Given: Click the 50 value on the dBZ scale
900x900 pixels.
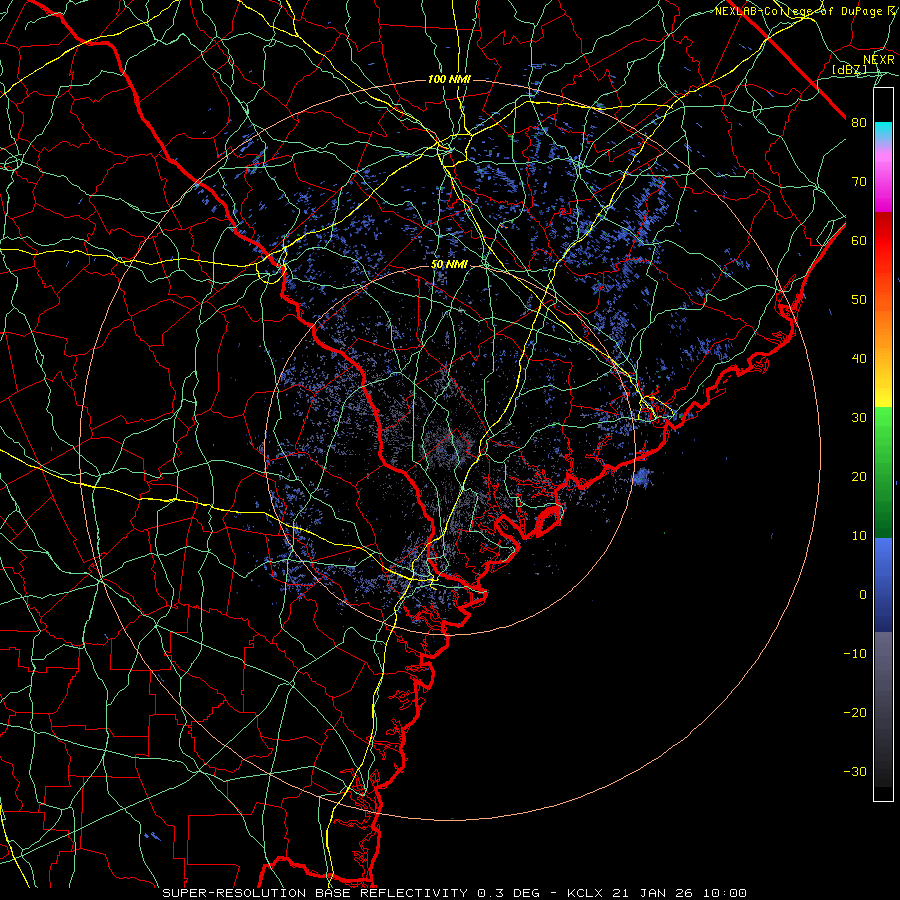Looking at the screenshot, I should click(859, 300).
